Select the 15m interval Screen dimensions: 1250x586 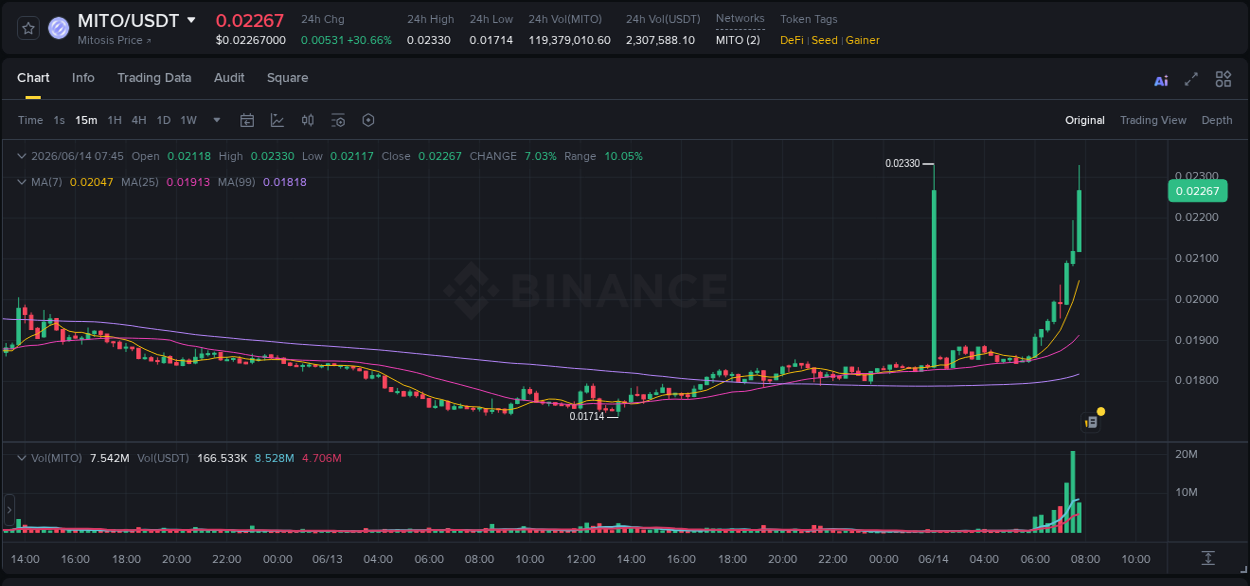click(86, 120)
